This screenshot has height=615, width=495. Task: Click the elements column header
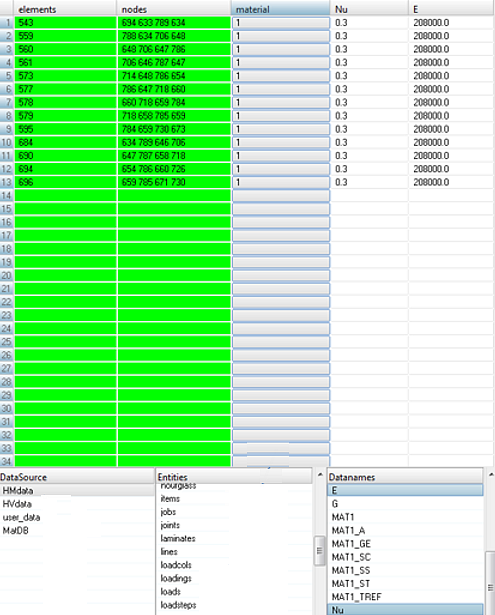click(x=65, y=9)
